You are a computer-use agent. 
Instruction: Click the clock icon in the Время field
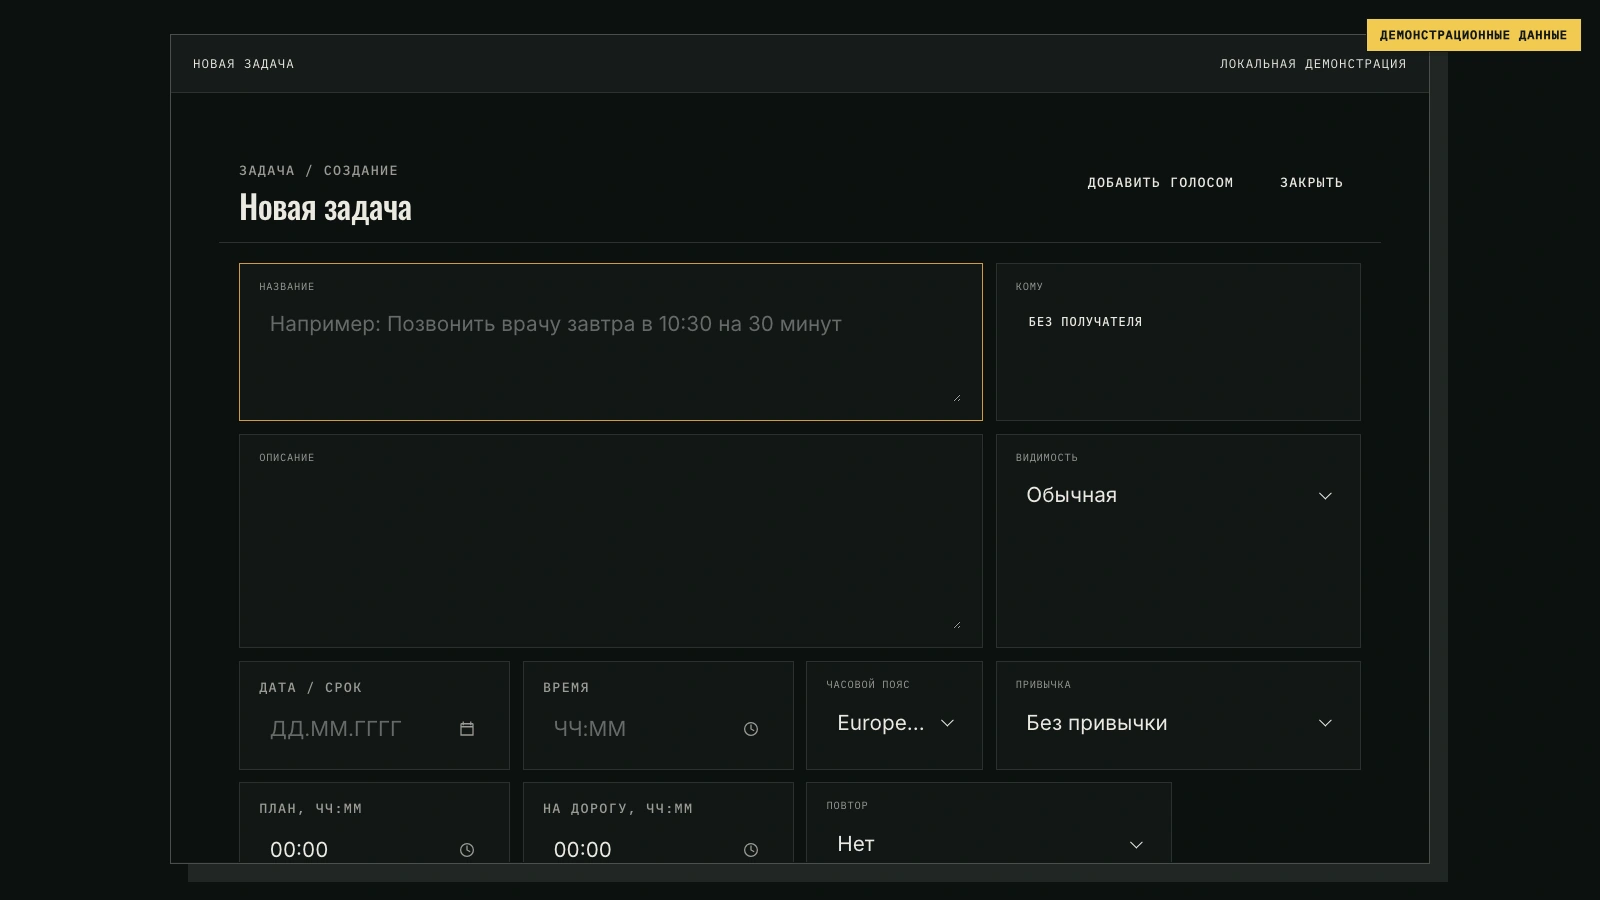751,729
